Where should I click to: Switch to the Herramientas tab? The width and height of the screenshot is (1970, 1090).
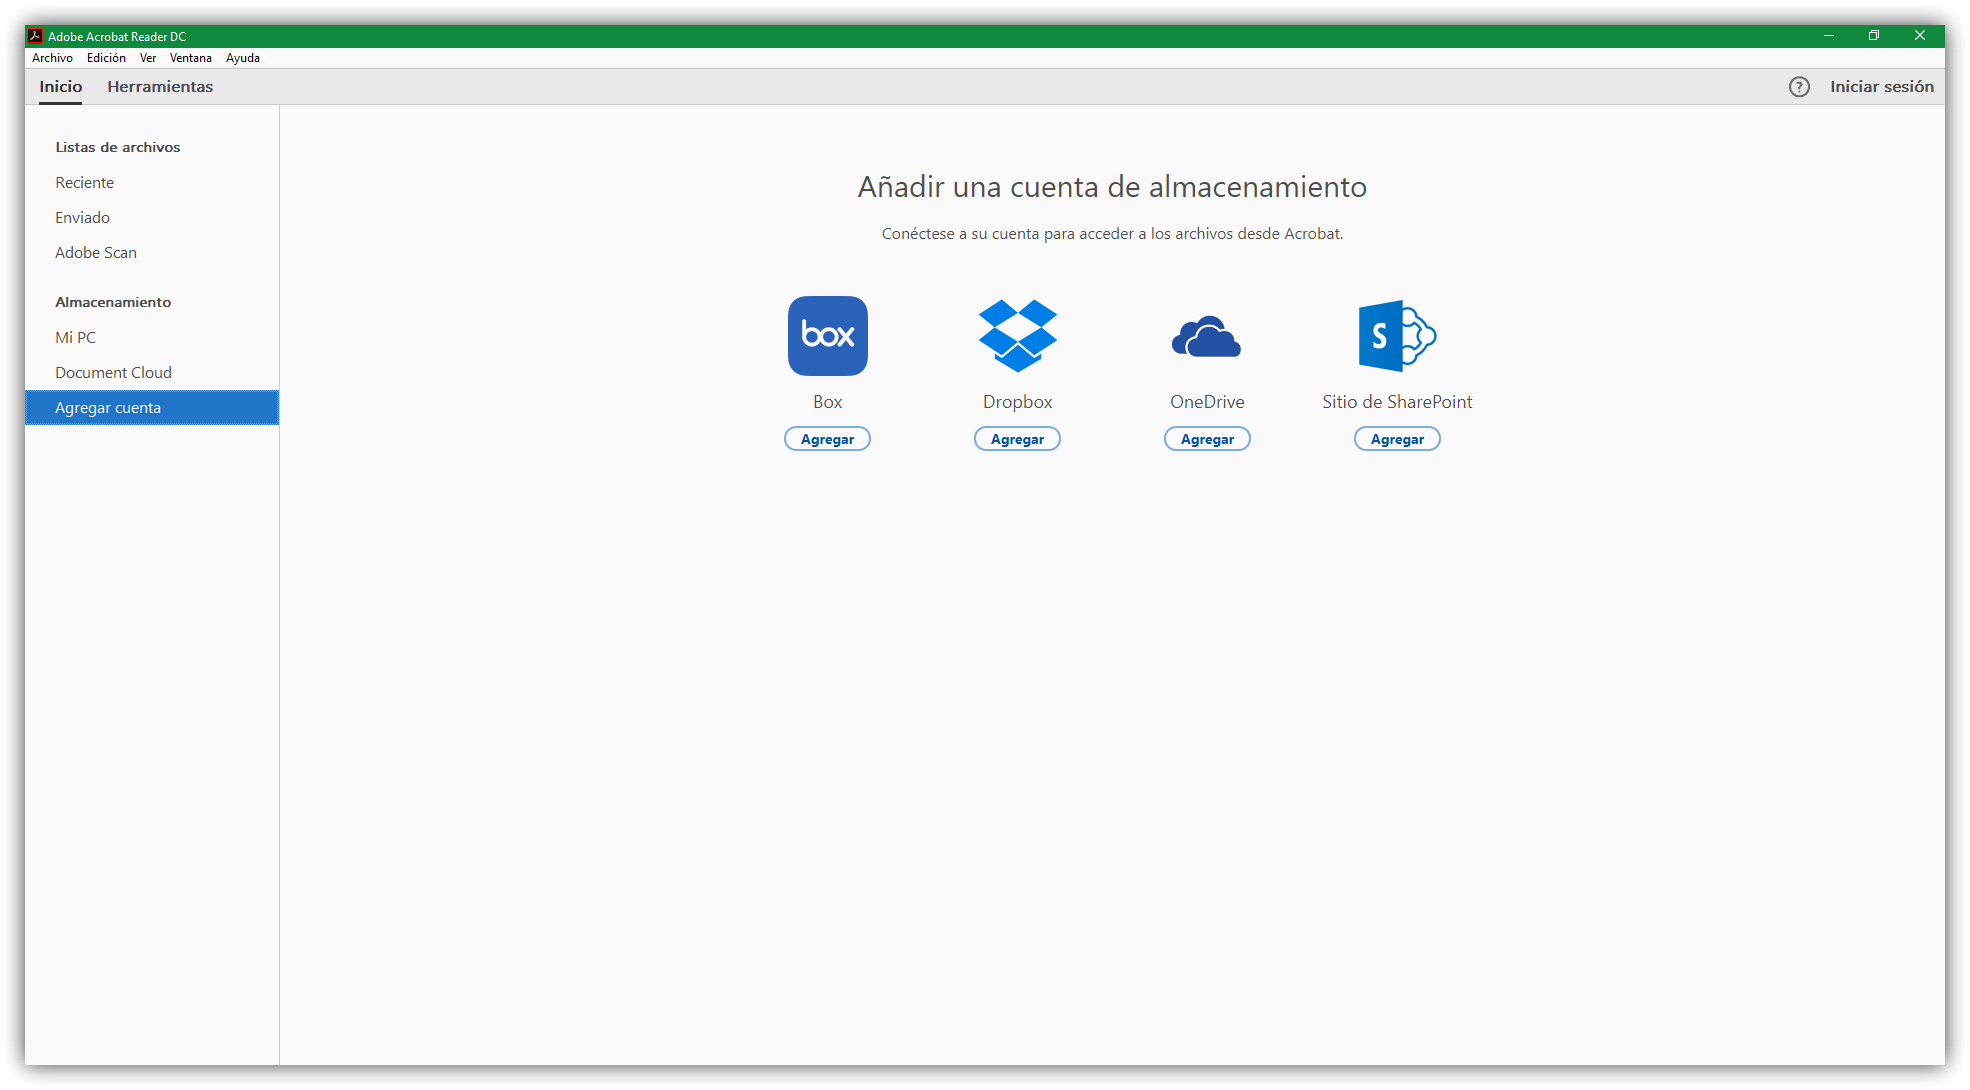point(160,87)
